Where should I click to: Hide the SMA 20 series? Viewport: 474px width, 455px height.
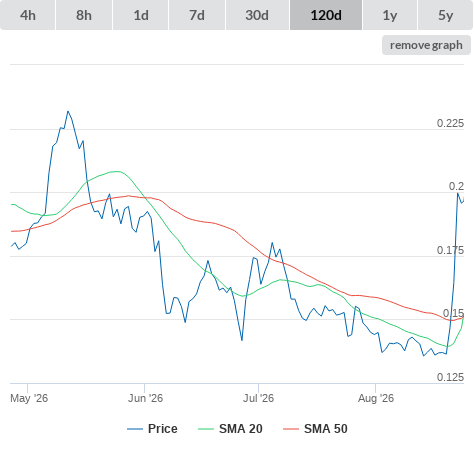(230, 429)
